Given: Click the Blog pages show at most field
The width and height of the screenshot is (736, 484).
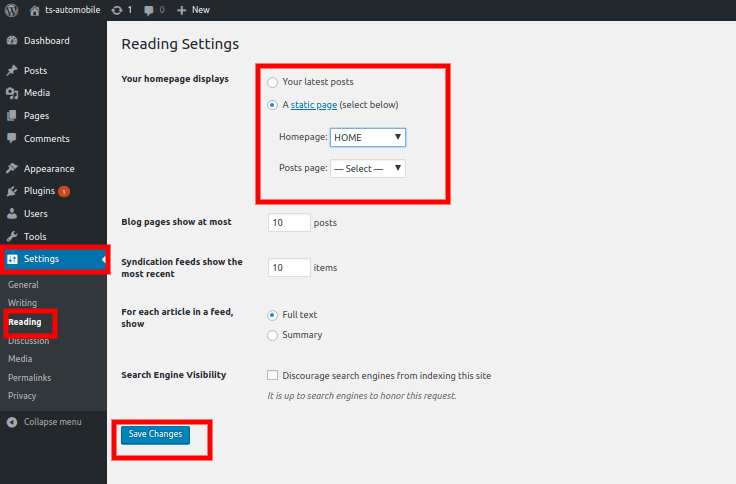Looking at the screenshot, I should tap(289, 223).
